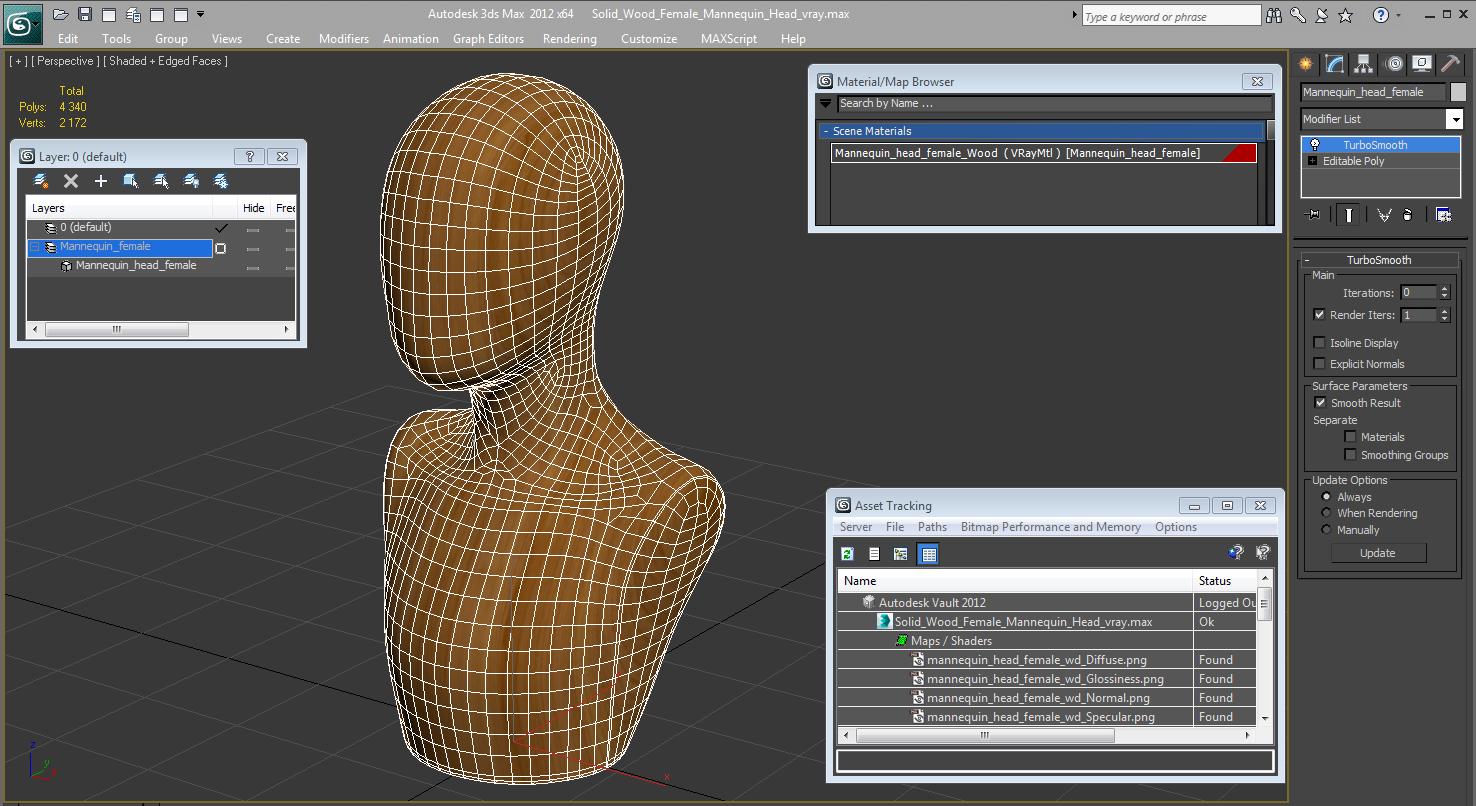Open the 3ds Max application menu logo

(21, 22)
